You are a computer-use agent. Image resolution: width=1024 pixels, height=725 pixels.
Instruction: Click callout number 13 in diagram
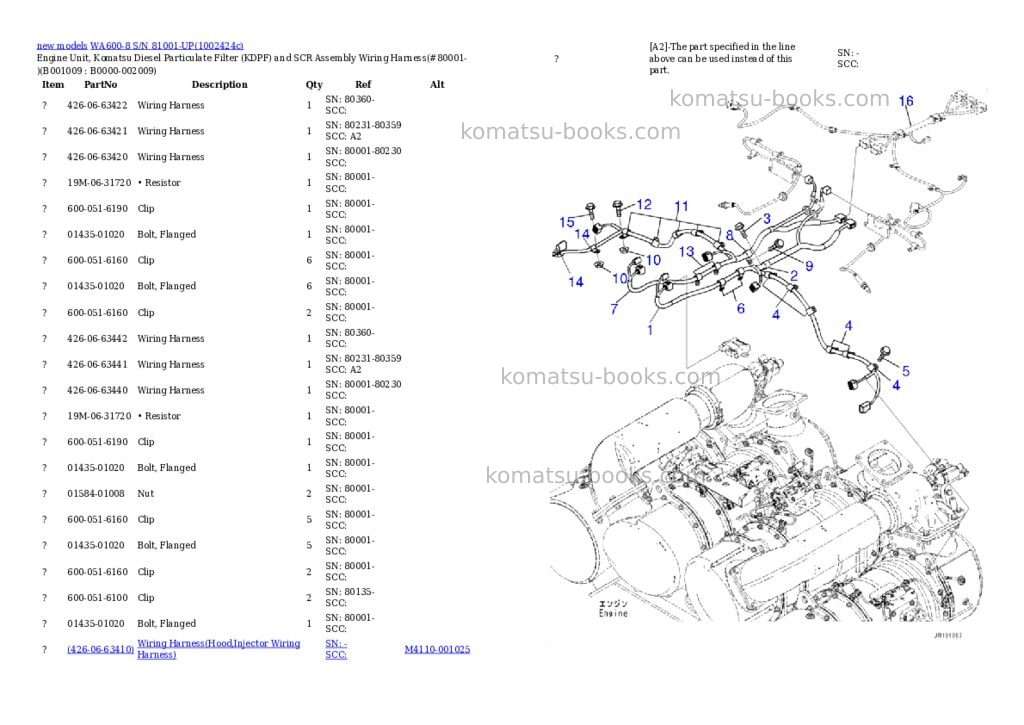pos(686,251)
